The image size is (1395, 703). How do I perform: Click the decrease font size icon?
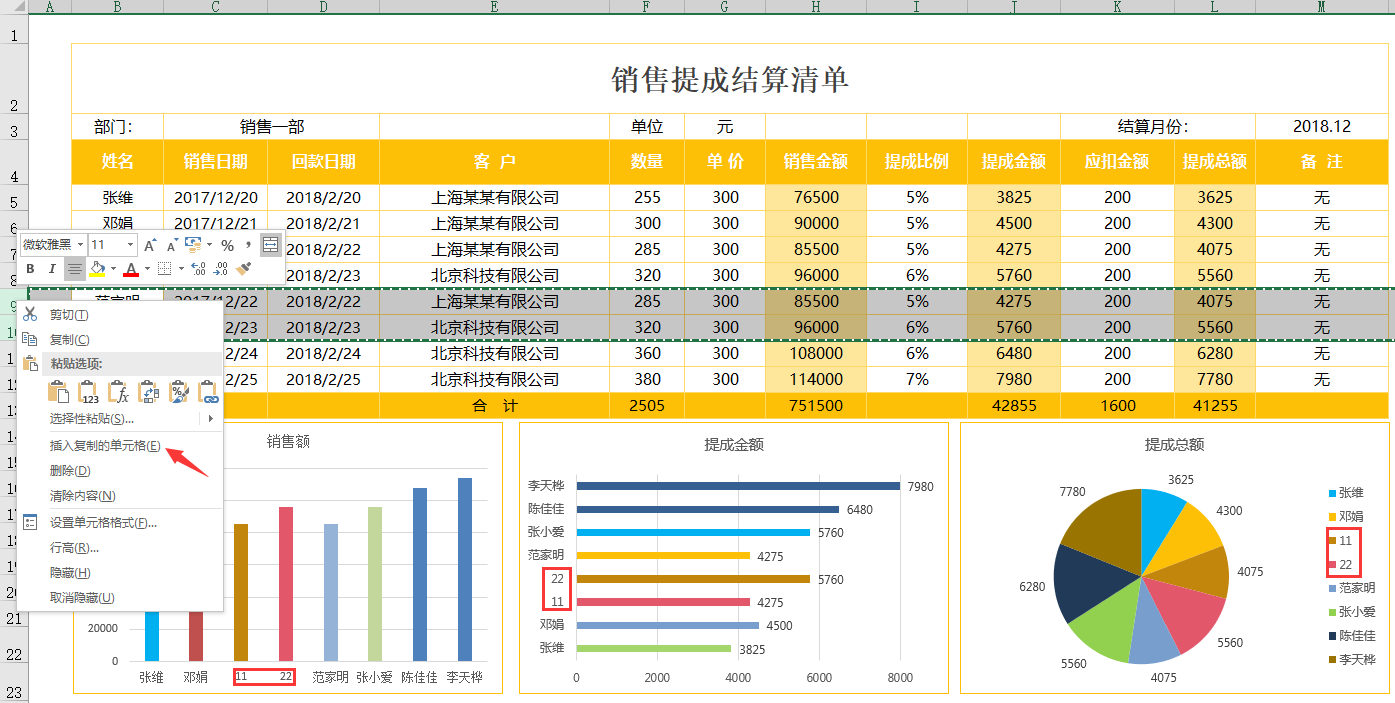click(172, 245)
